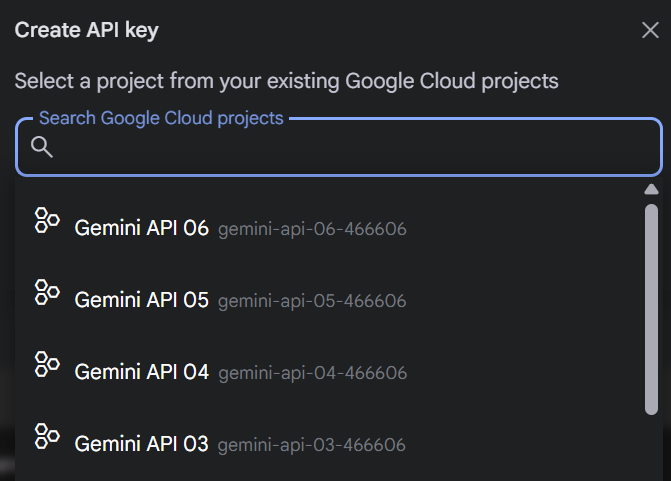This screenshot has width=671, height=481.
Task: Click the Gemini API 03 project icon
Action: [x=47, y=436]
